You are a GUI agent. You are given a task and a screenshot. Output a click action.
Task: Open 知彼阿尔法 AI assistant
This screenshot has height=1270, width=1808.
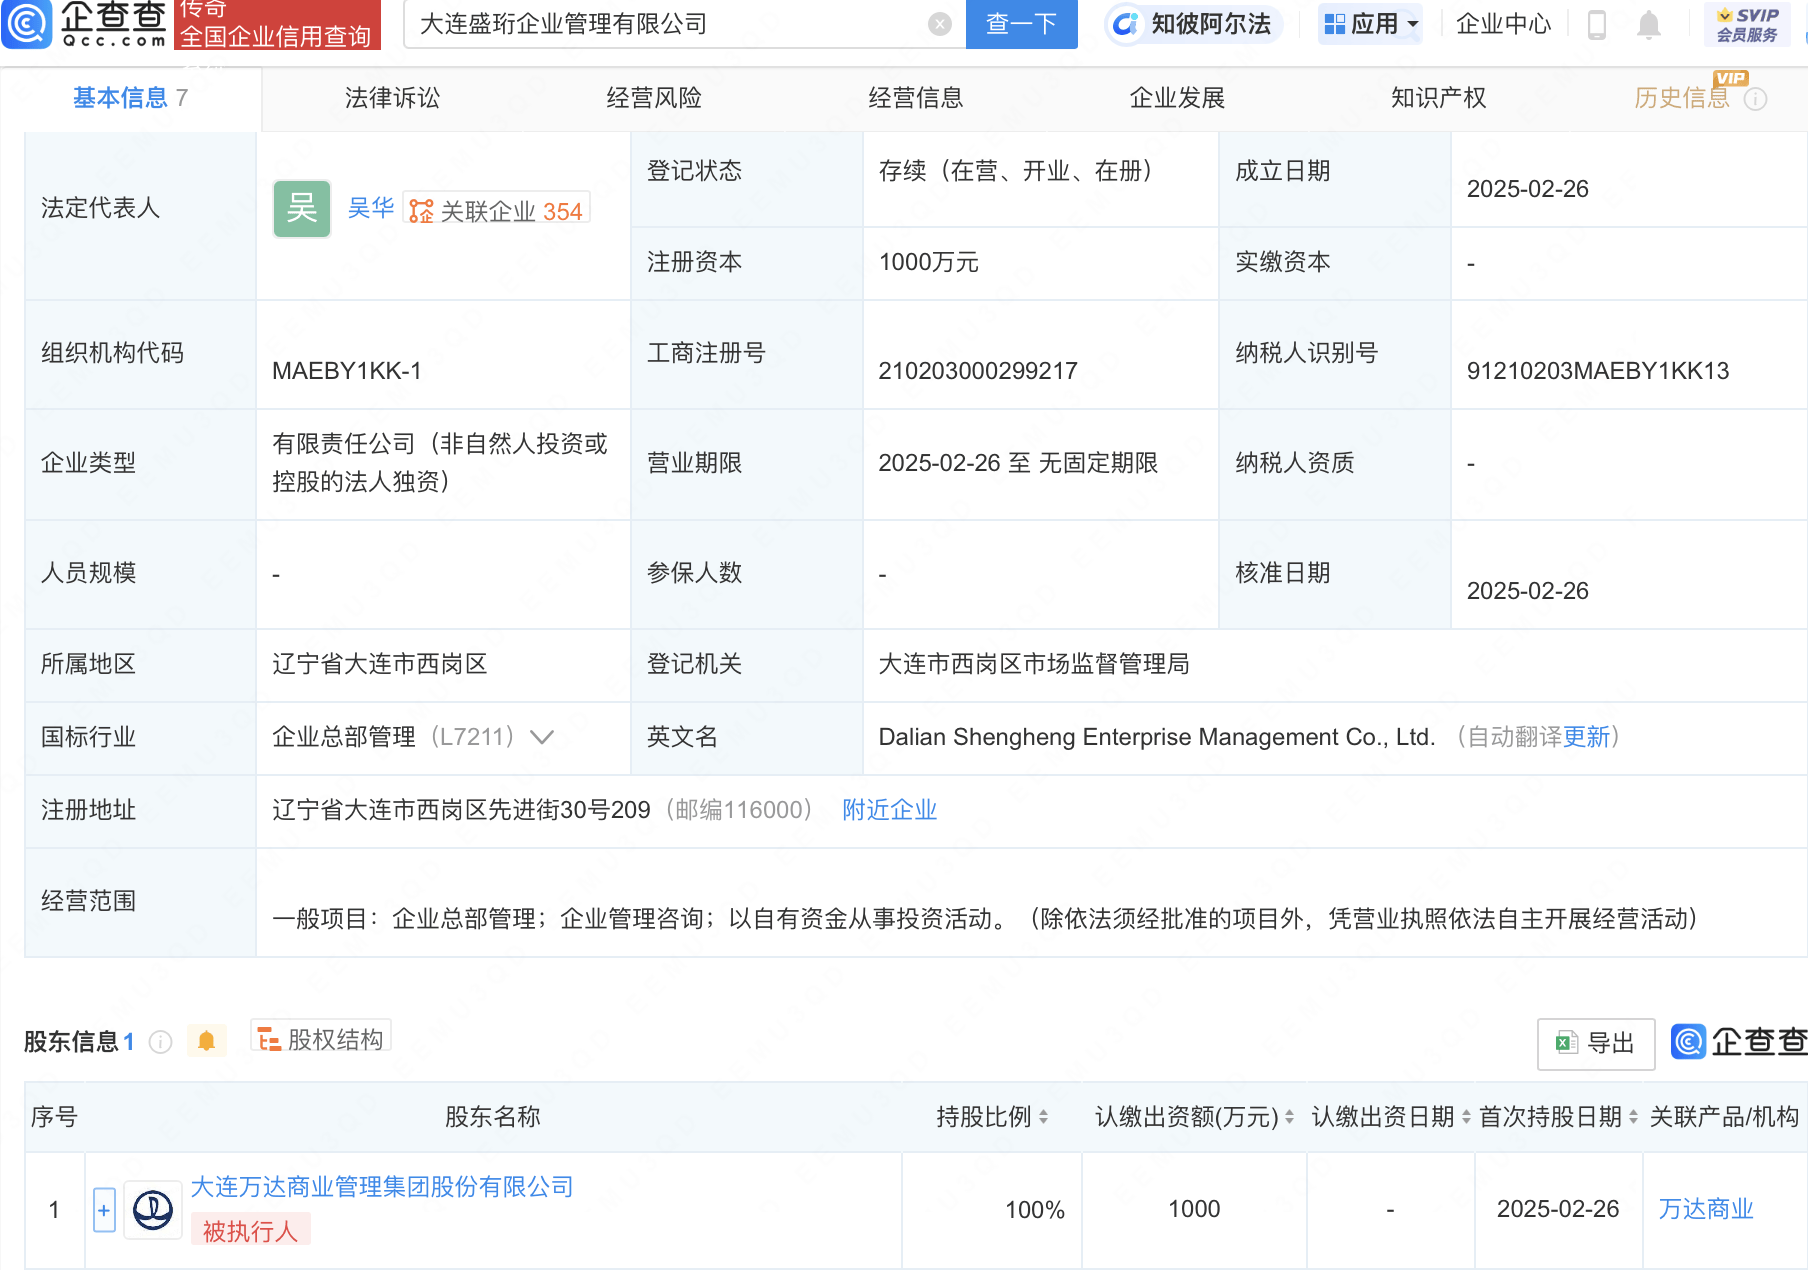1193,24
